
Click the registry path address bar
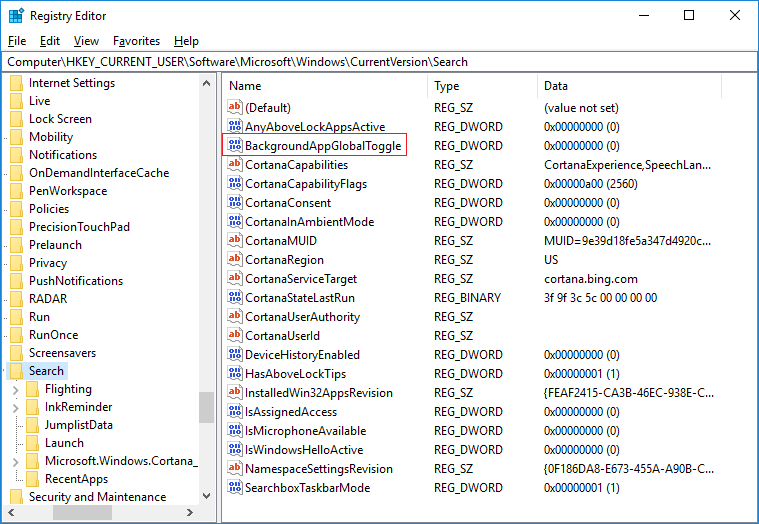[380, 62]
